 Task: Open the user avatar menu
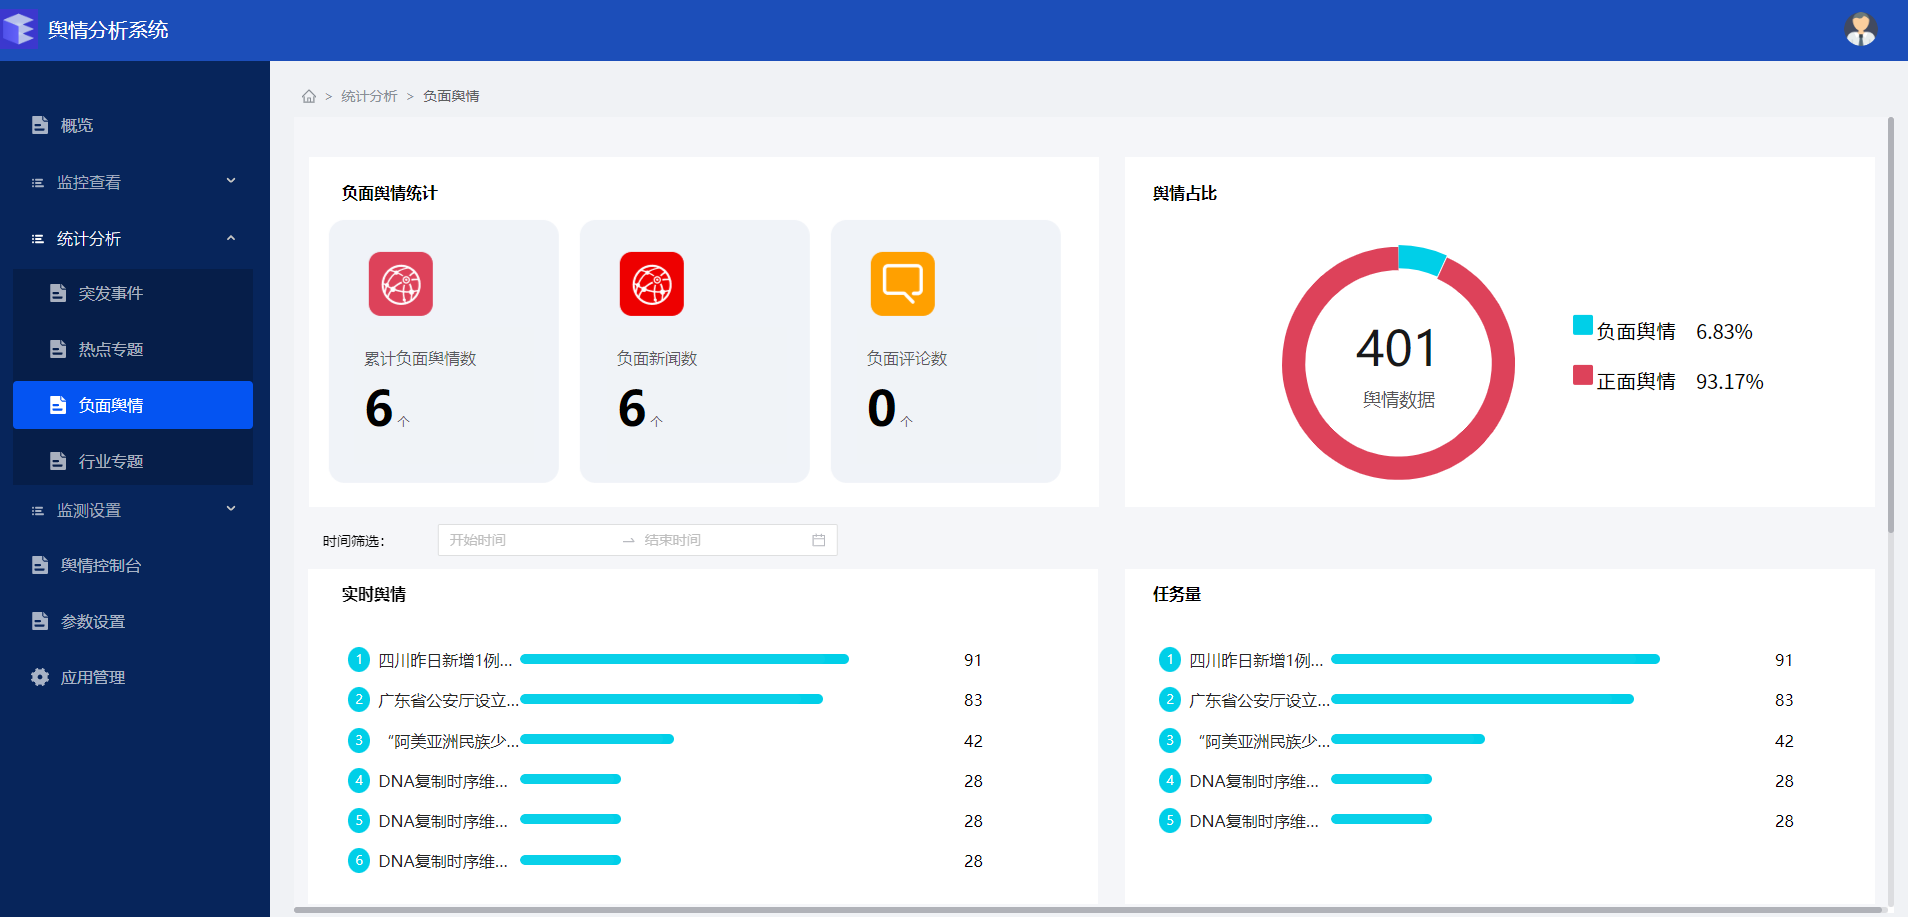click(x=1860, y=30)
